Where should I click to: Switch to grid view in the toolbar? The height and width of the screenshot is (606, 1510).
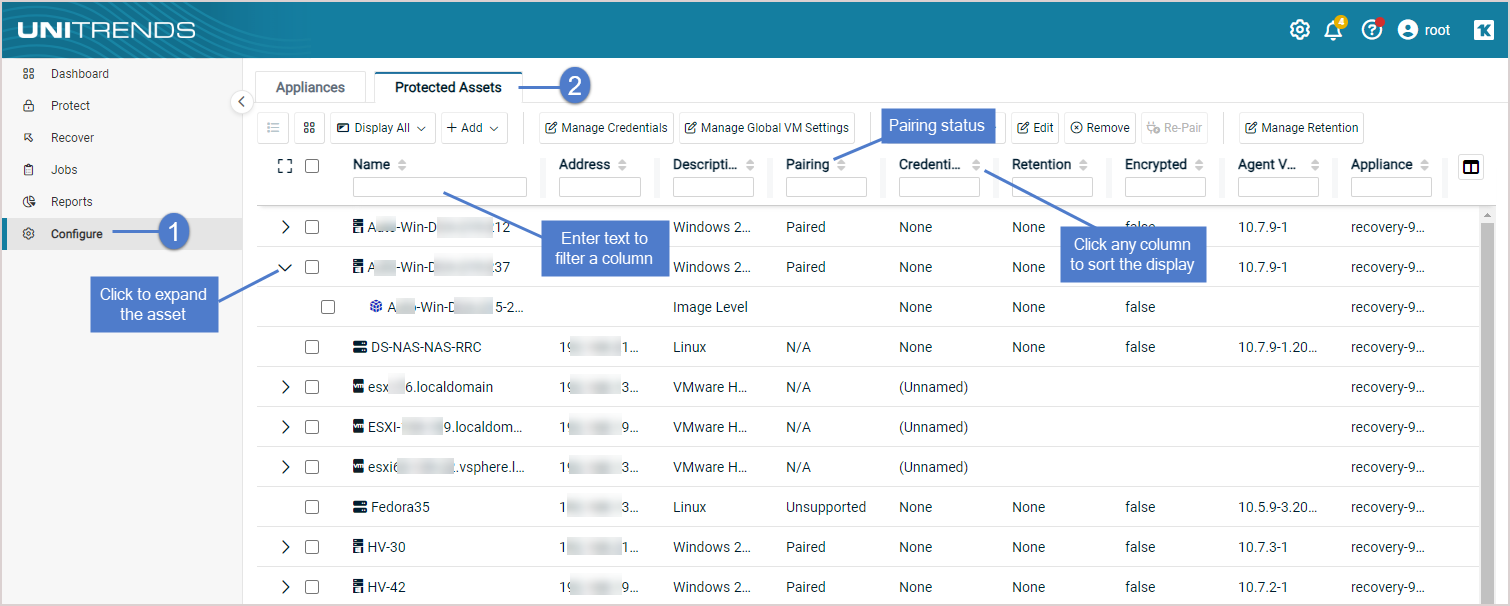pos(310,128)
